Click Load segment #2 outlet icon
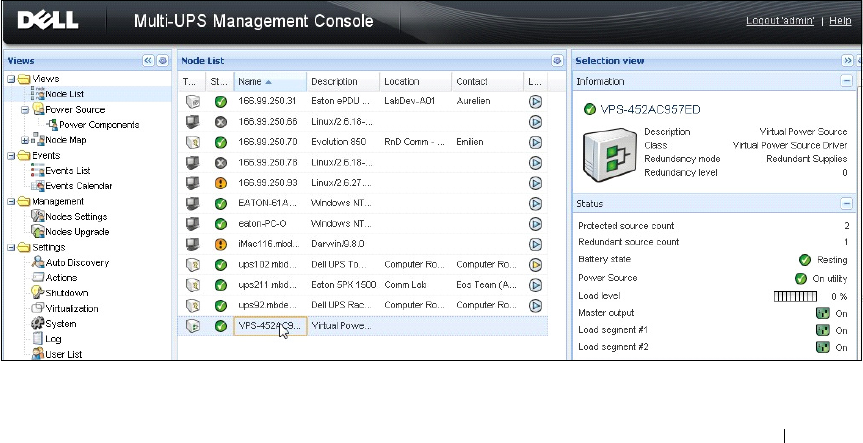 [823, 348]
